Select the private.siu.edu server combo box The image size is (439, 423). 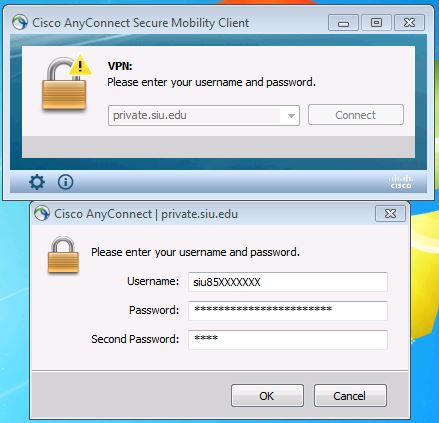(x=204, y=116)
